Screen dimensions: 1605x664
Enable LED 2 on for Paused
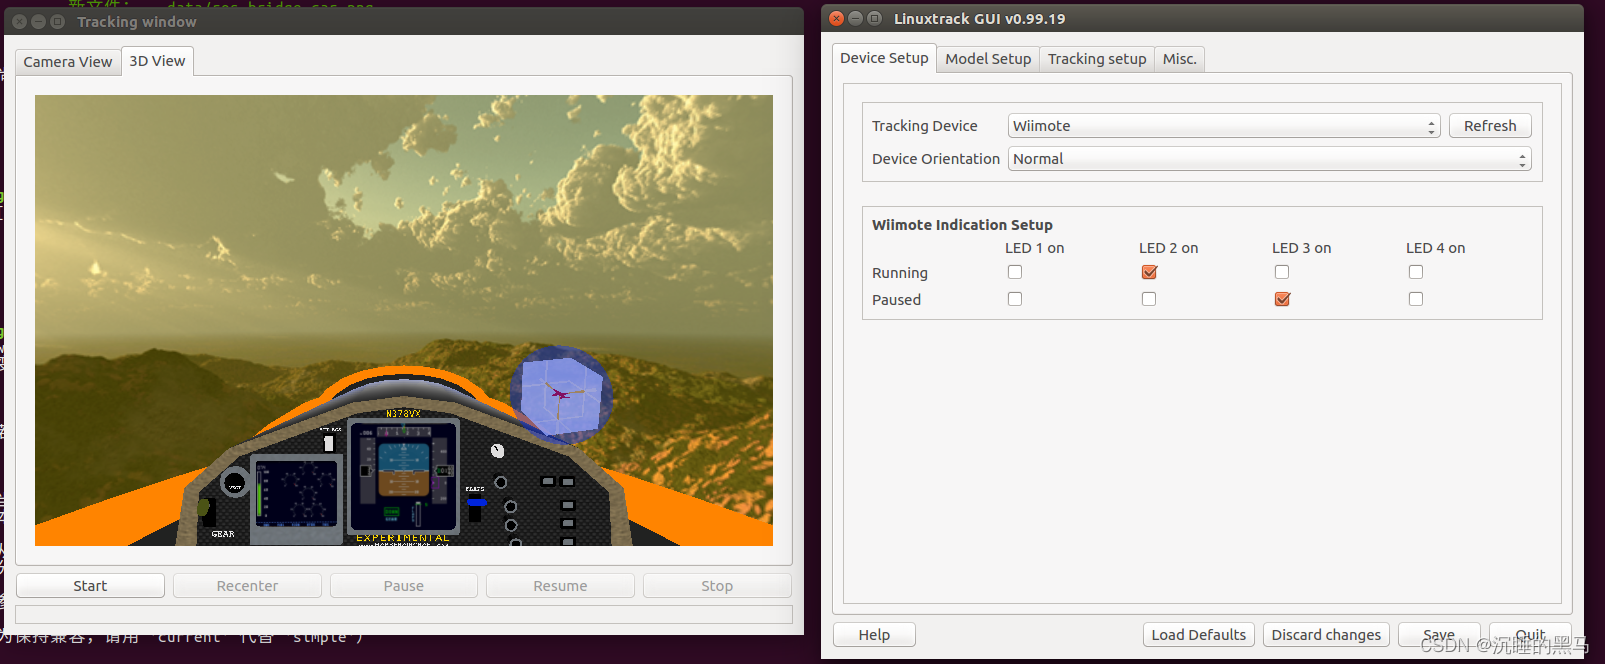click(1149, 299)
